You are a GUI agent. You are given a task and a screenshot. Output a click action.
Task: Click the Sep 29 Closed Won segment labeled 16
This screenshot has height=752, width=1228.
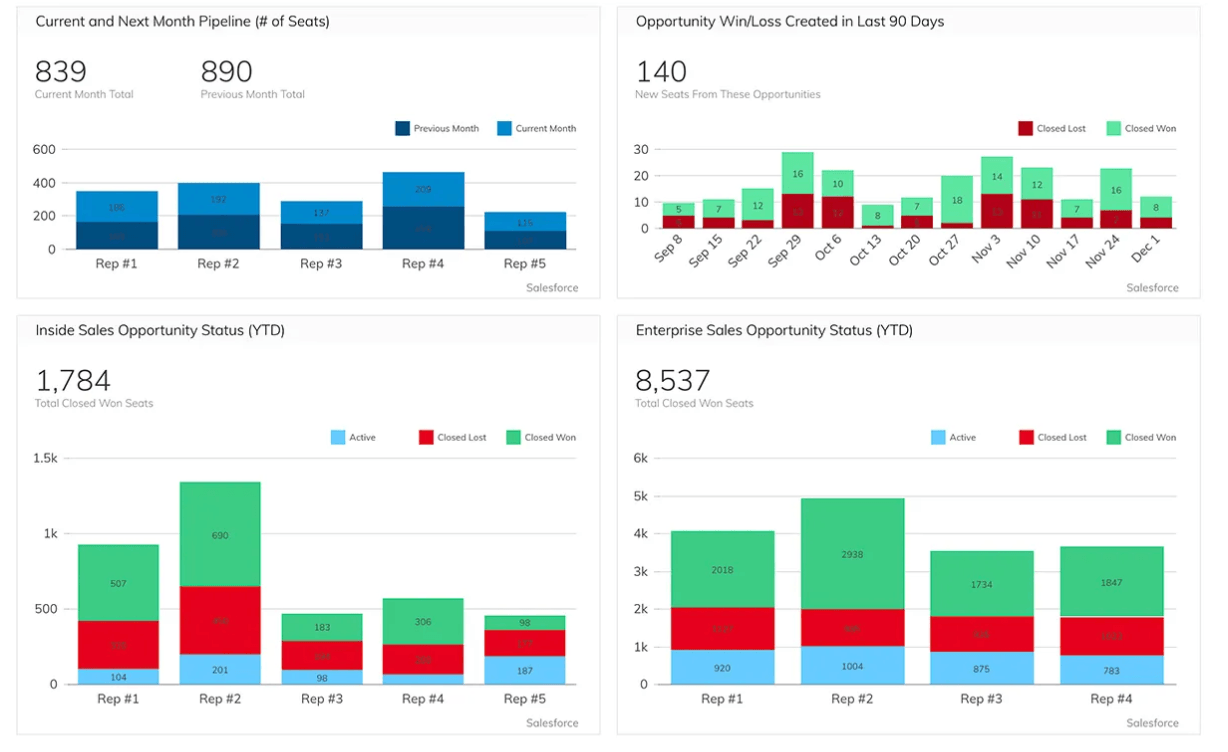click(x=798, y=173)
